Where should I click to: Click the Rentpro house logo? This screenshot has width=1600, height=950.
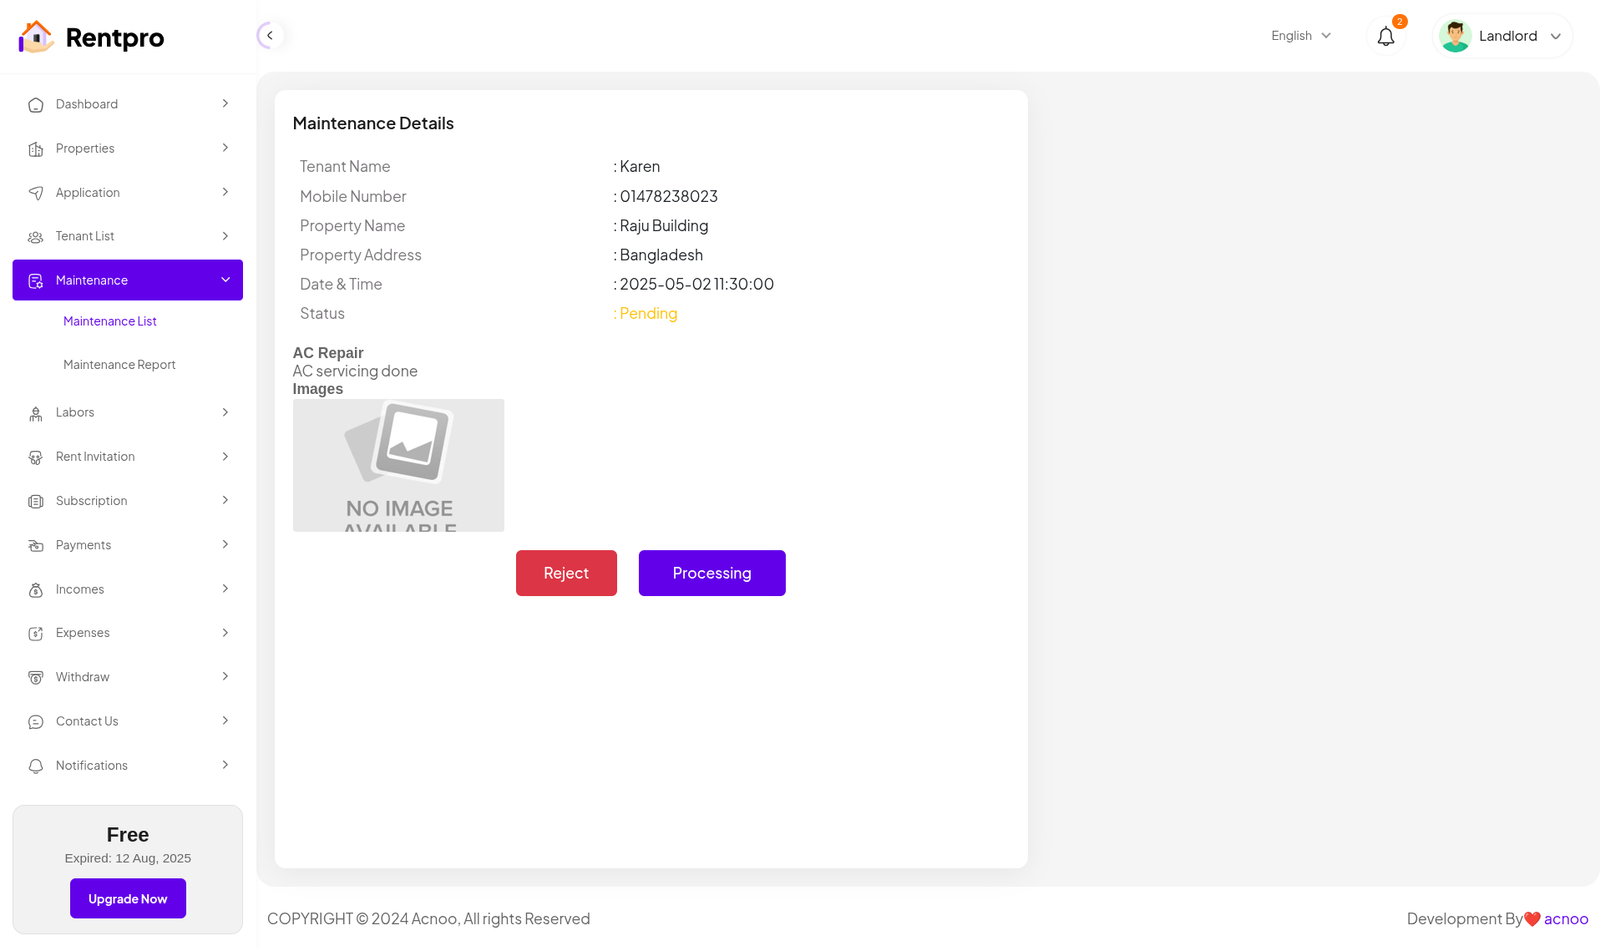(36, 37)
